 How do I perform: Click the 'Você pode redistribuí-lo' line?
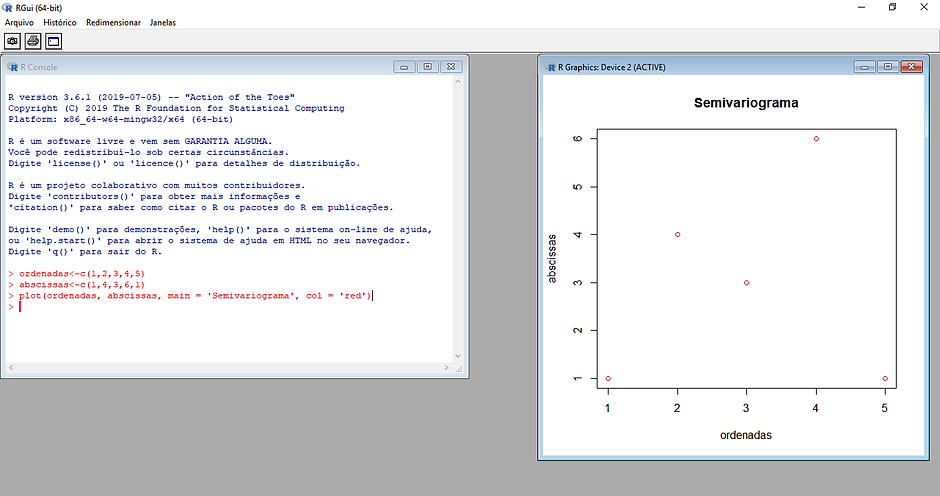tap(148, 152)
